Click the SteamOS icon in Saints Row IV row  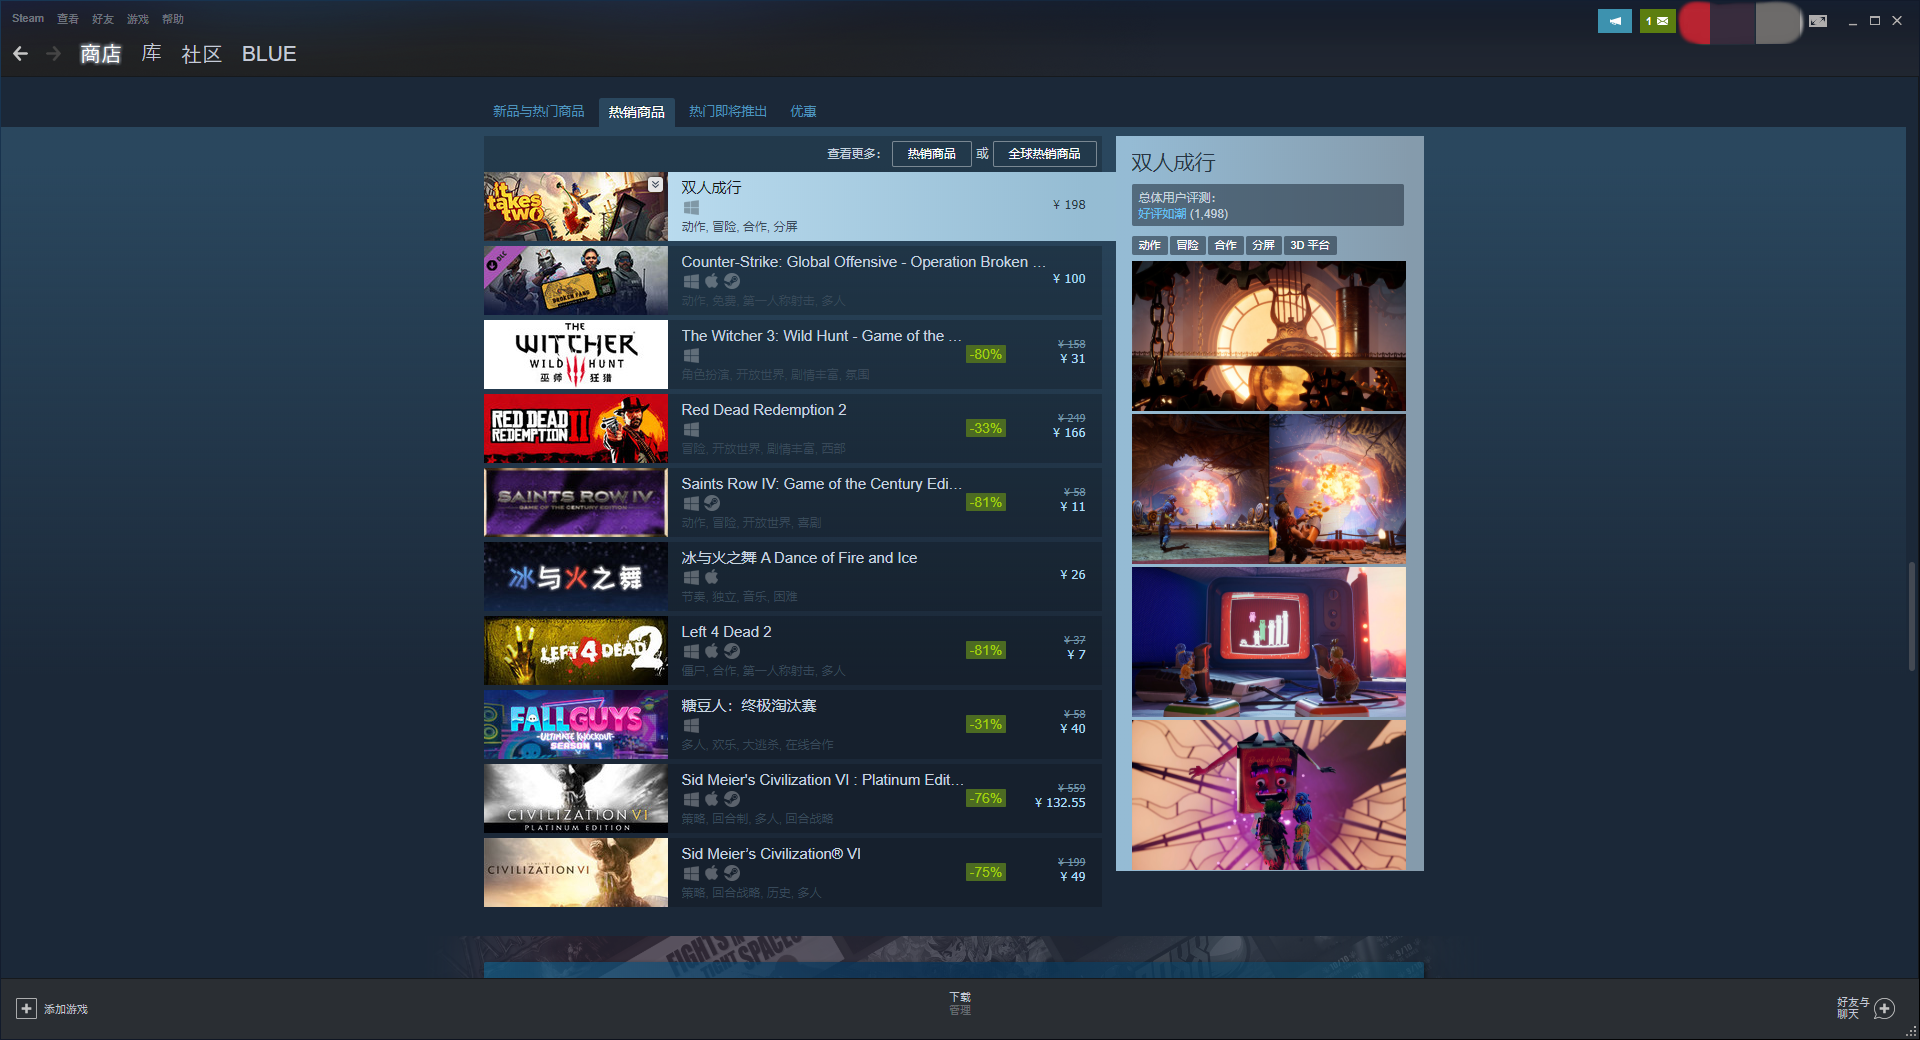click(x=711, y=503)
